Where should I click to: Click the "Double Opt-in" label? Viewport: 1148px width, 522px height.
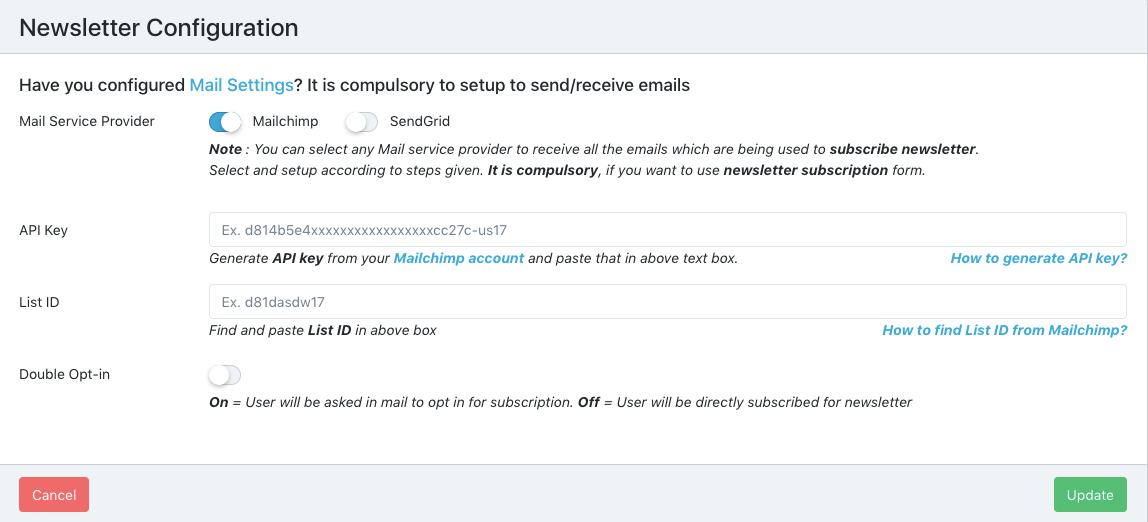(x=65, y=374)
